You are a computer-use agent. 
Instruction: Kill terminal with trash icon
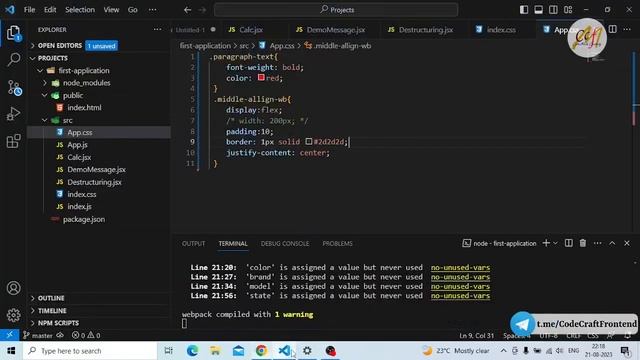583,243
